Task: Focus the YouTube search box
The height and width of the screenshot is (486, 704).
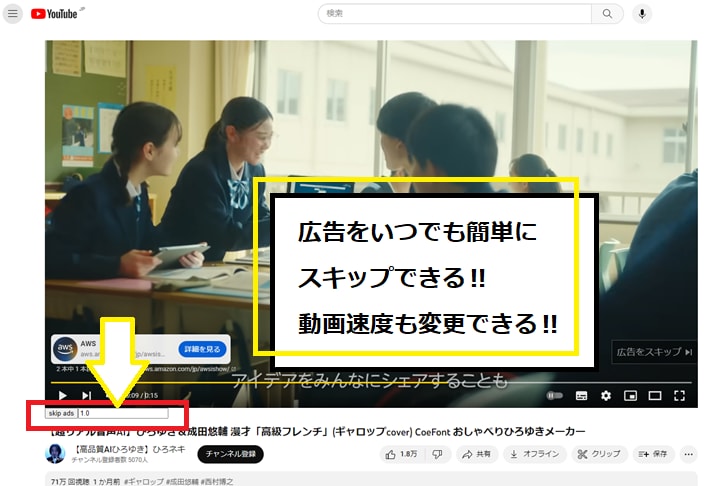Action: [x=454, y=13]
